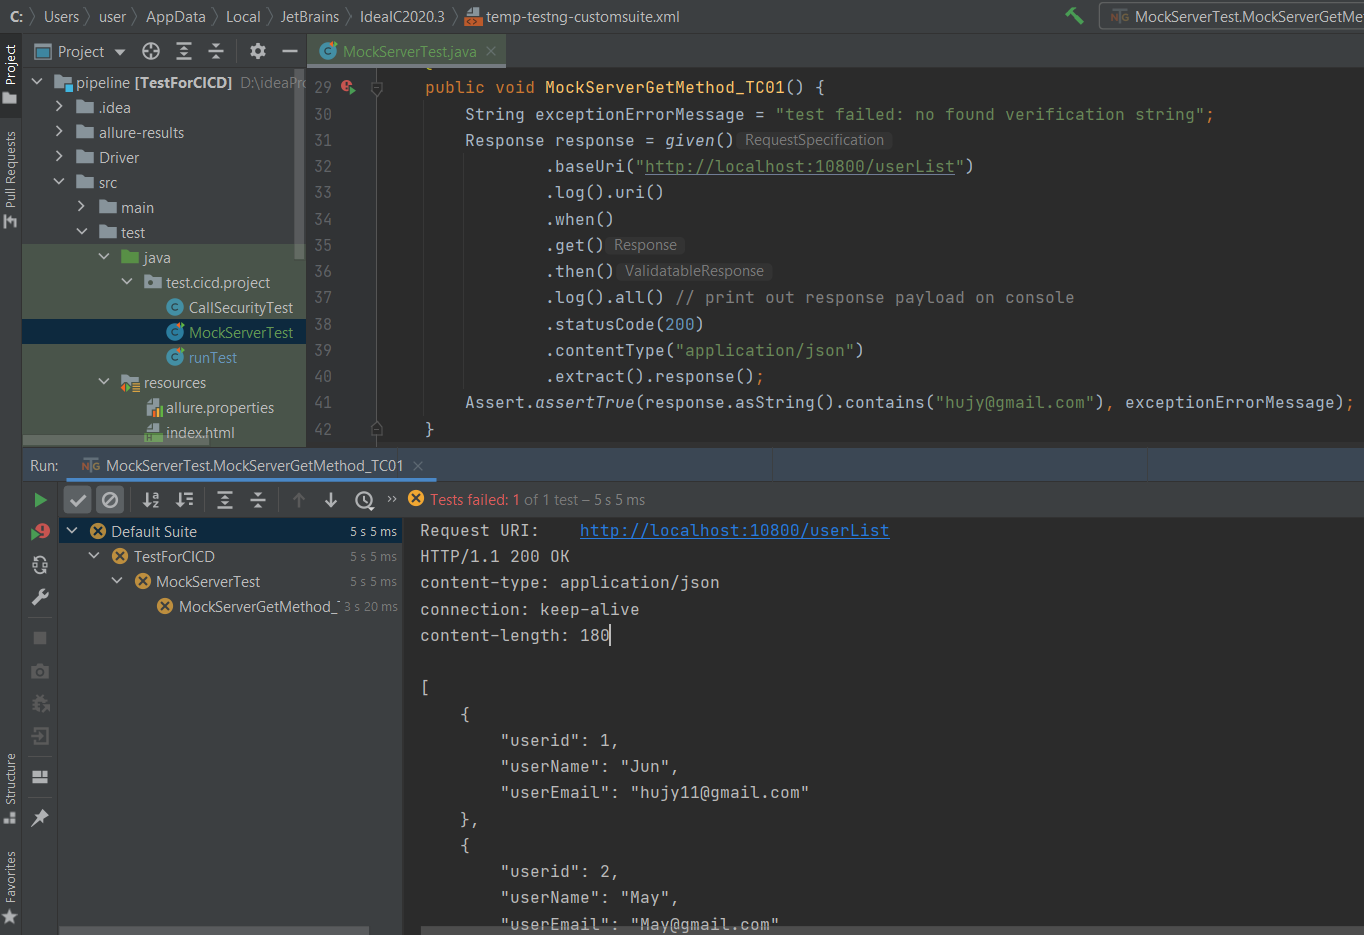Select runTest class in project tree
The image size is (1364, 935).
pos(201,357)
